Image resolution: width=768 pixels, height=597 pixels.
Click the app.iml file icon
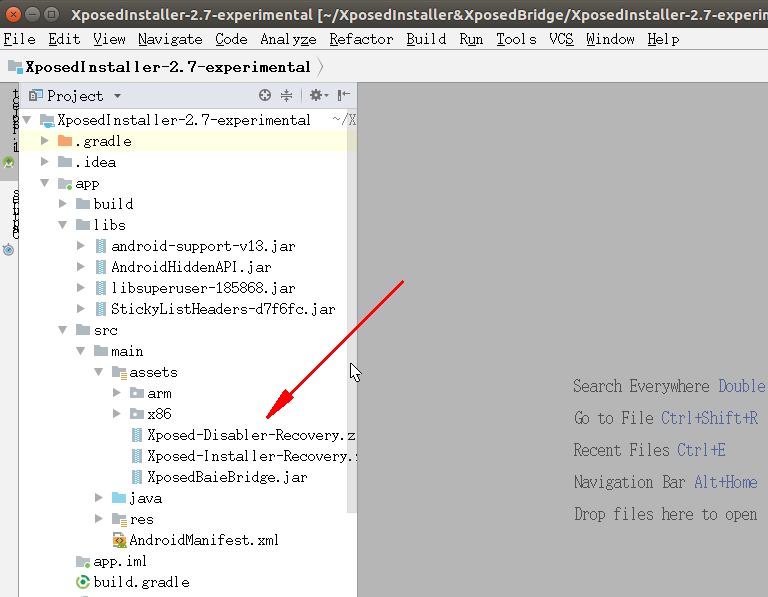(83, 561)
